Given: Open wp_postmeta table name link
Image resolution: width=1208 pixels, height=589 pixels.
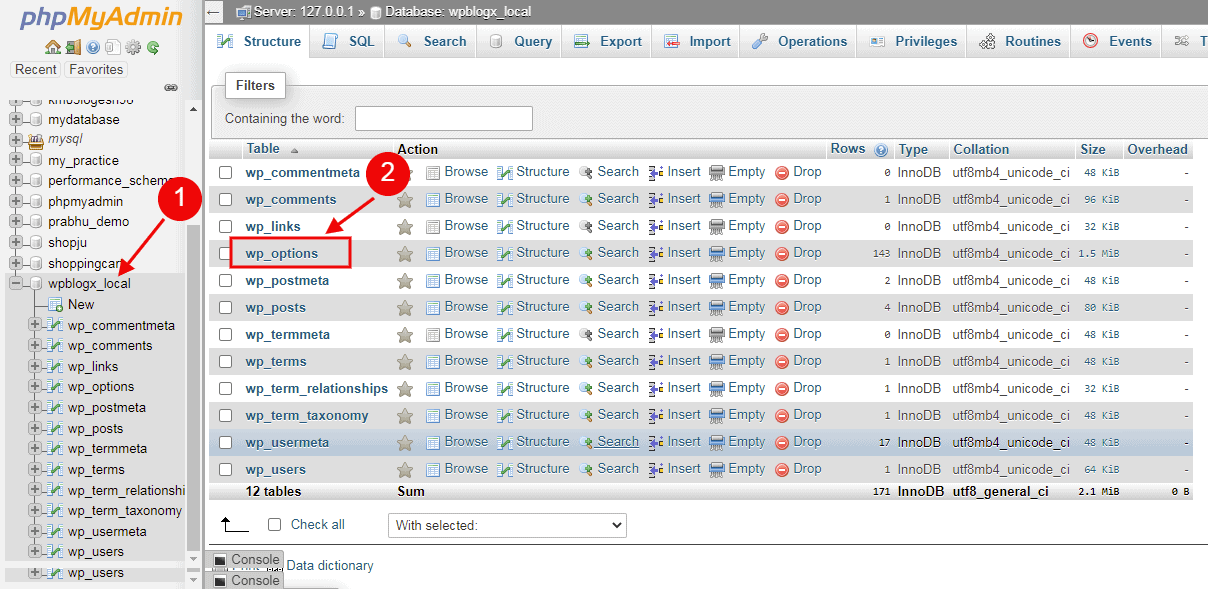Looking at the screenshot, I should pos(287,280).
